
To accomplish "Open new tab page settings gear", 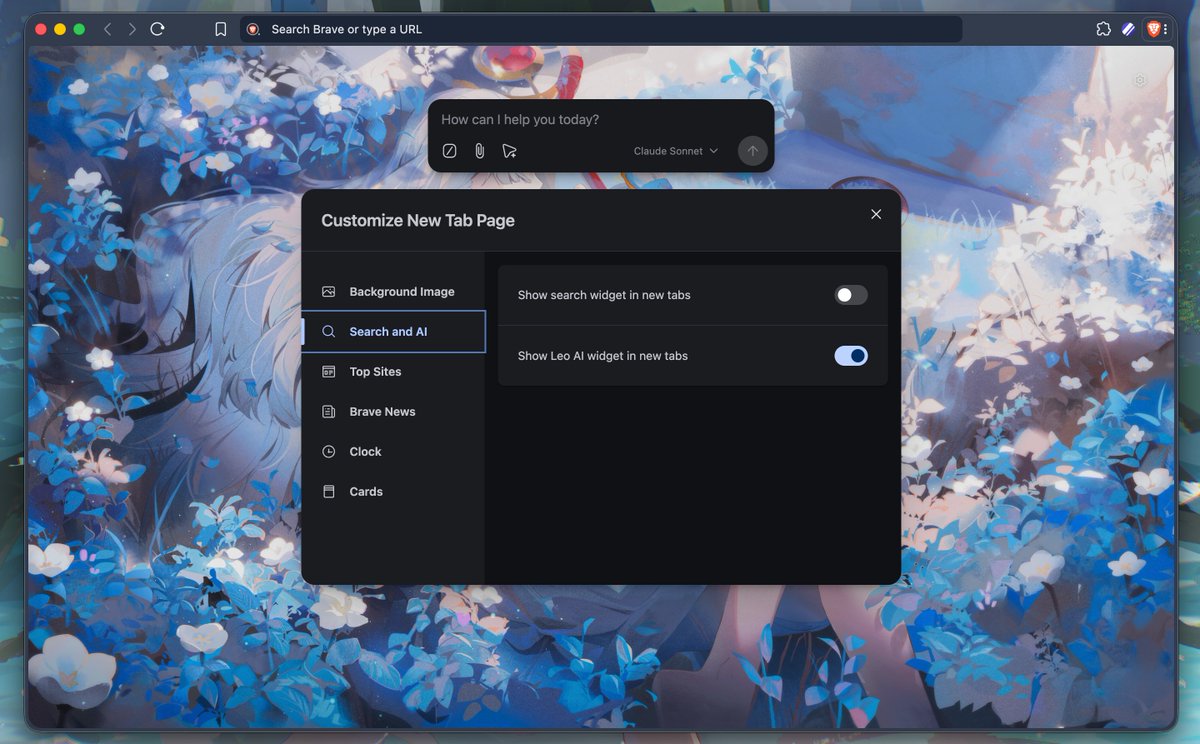I will pyautogui.click(x=1140, y=80).
